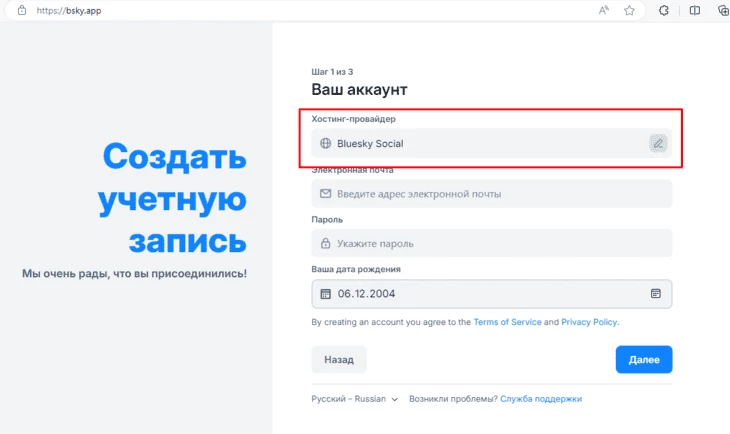Click the Далее button

(x=644, y=359)
